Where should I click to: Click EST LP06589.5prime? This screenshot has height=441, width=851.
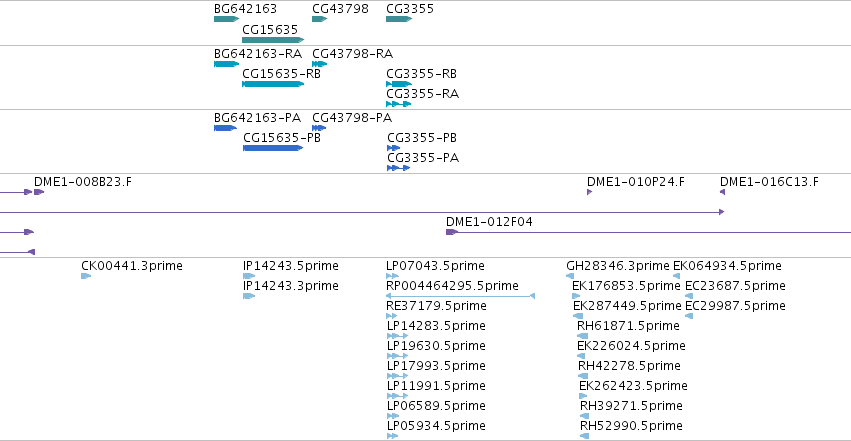tap(393, 416)
